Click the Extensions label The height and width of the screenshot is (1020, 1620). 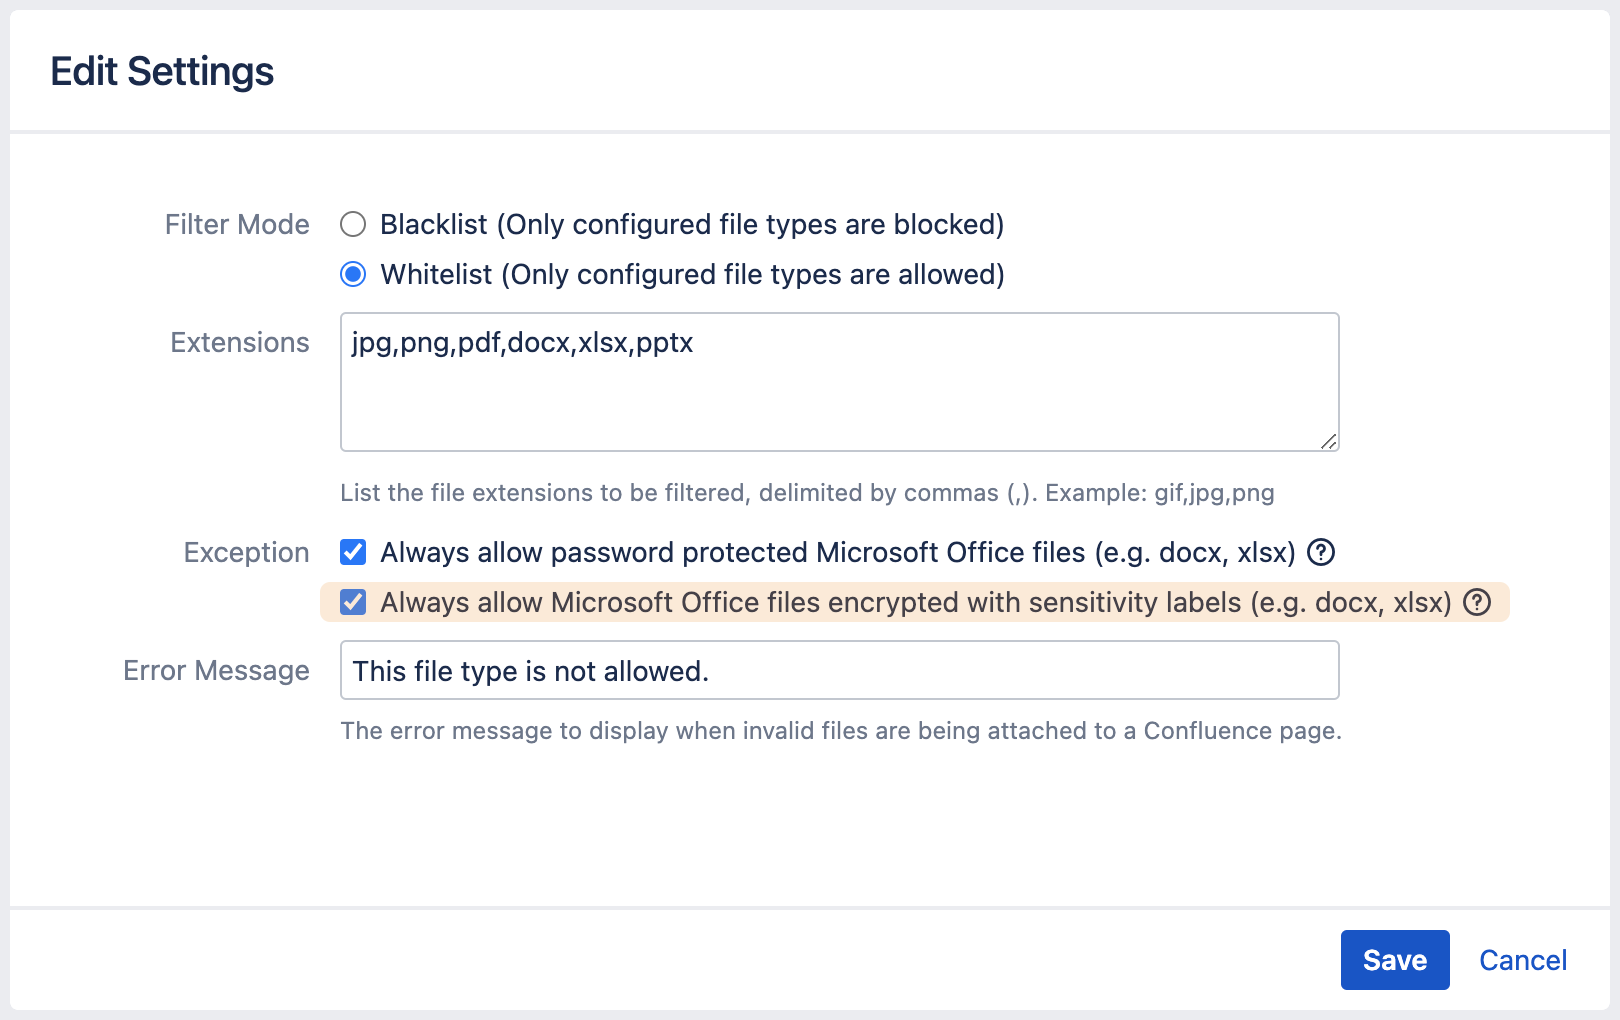(240, 342)
